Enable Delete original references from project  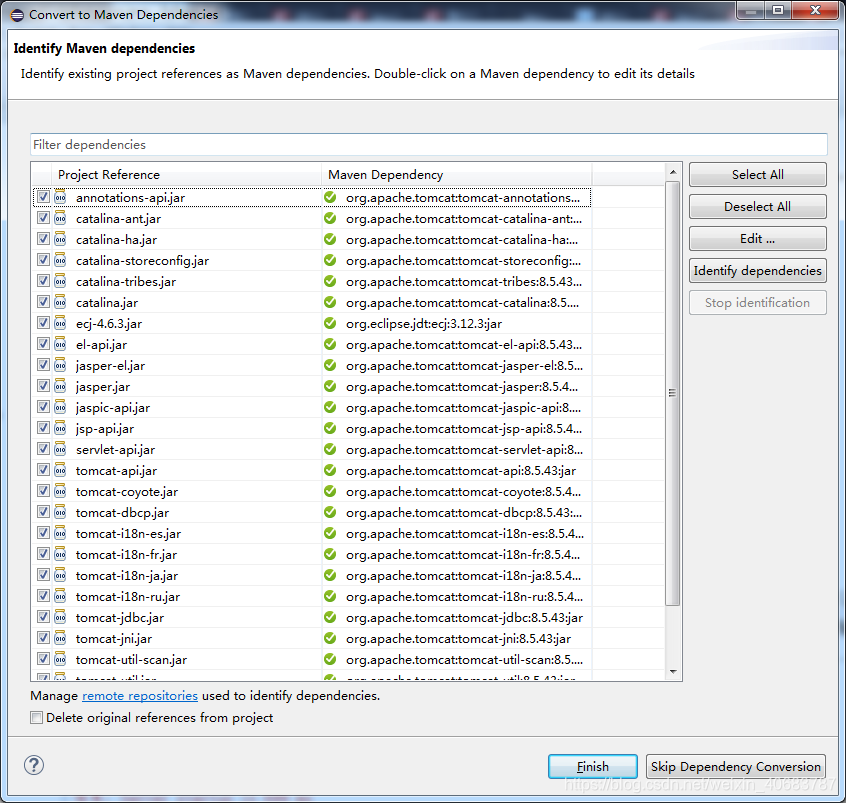point(37,718)
